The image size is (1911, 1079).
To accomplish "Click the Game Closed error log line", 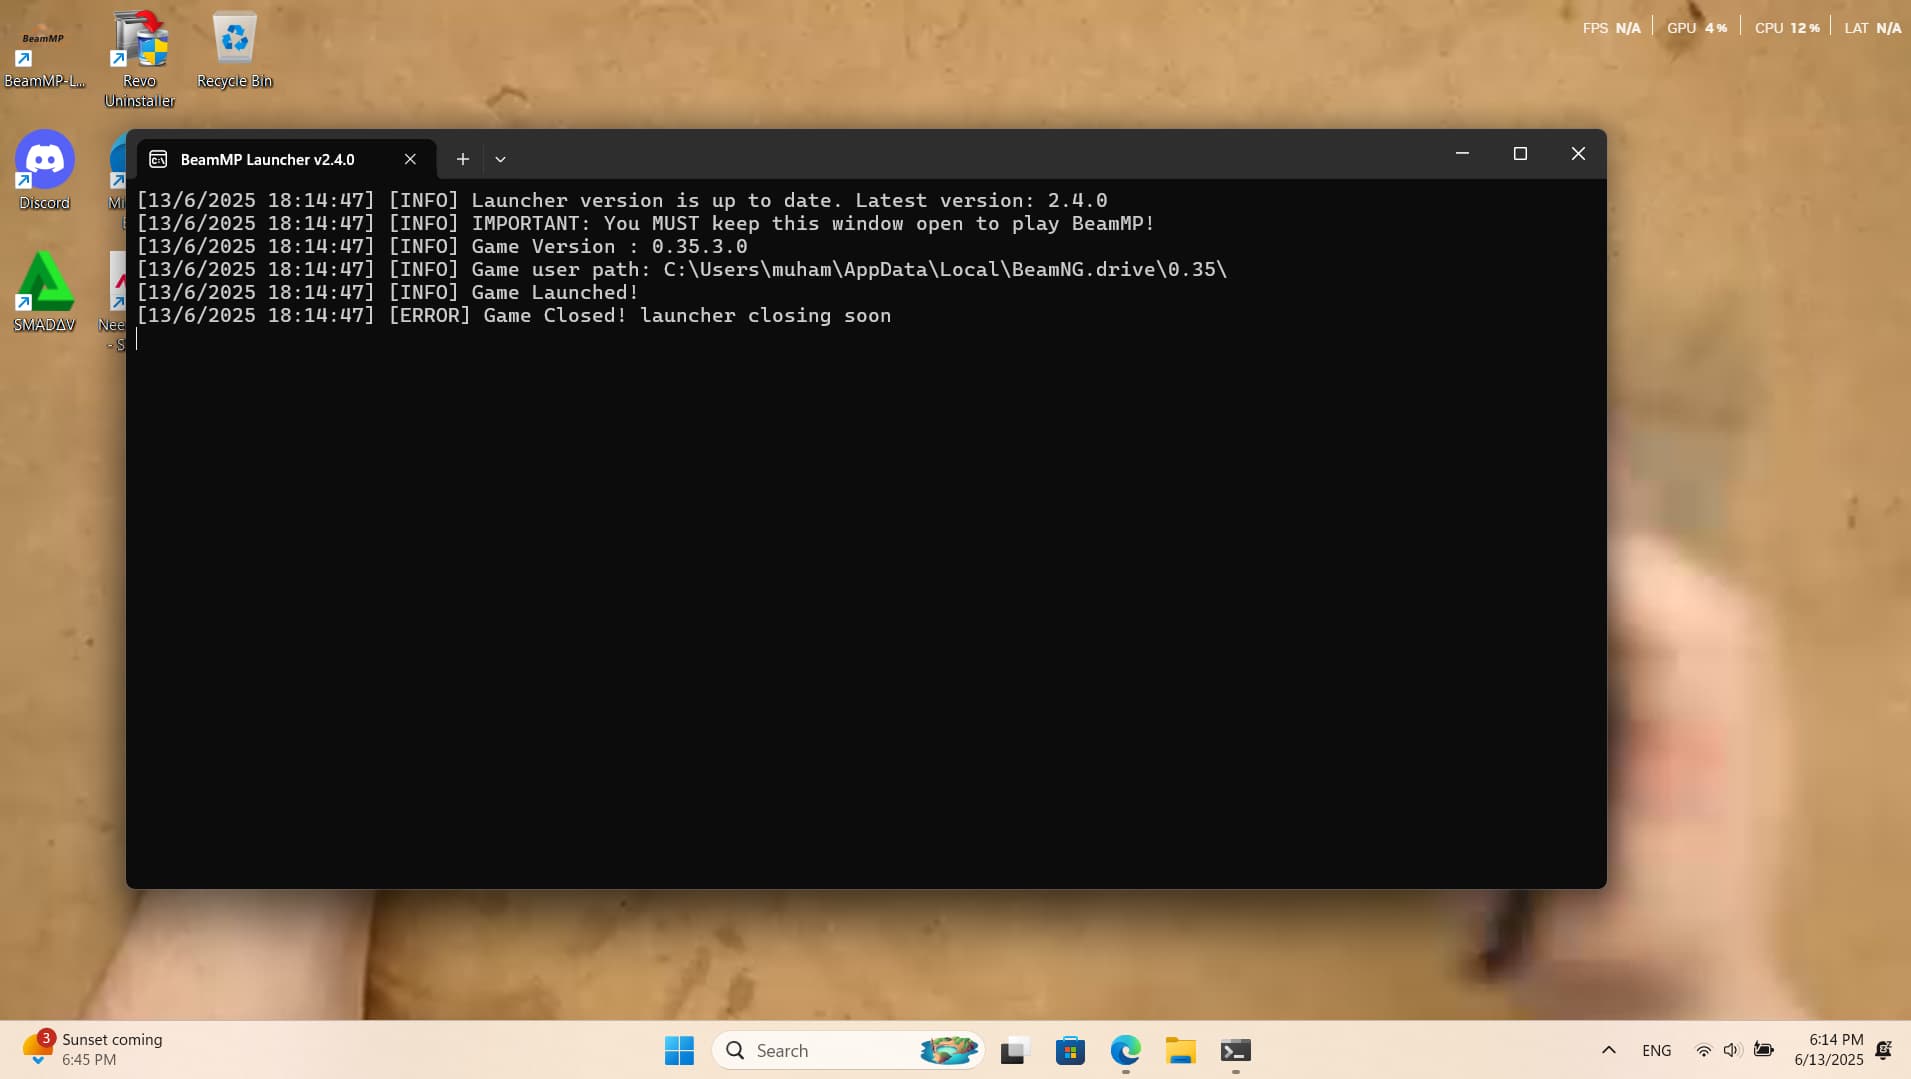I will coord(514,316).
